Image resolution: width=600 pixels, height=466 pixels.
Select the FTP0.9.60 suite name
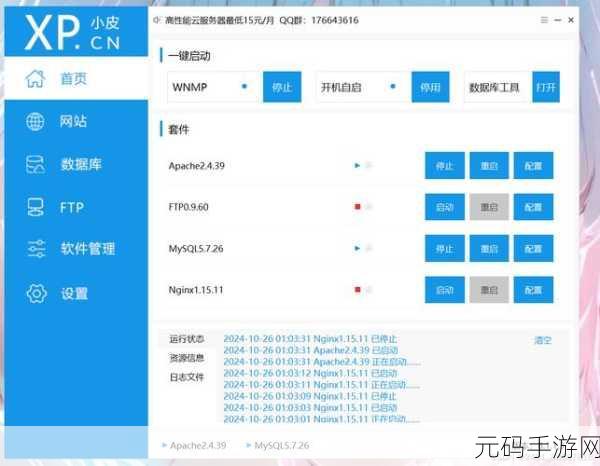189,207
